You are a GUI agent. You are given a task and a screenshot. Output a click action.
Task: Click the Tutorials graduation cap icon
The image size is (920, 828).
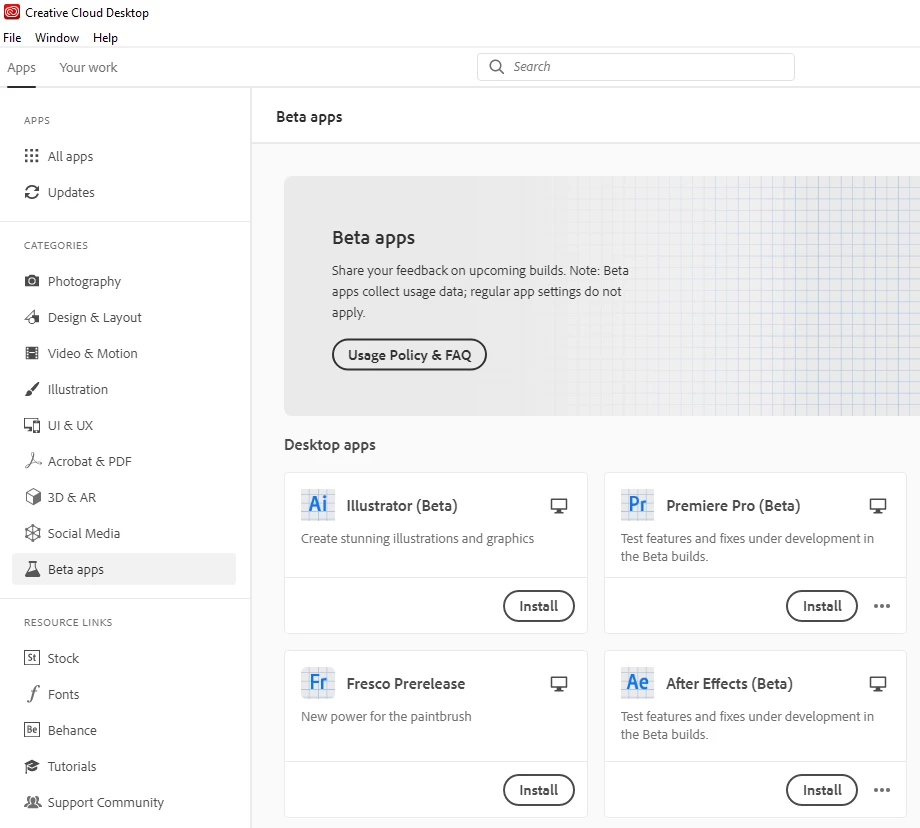[x=32, y=766]
